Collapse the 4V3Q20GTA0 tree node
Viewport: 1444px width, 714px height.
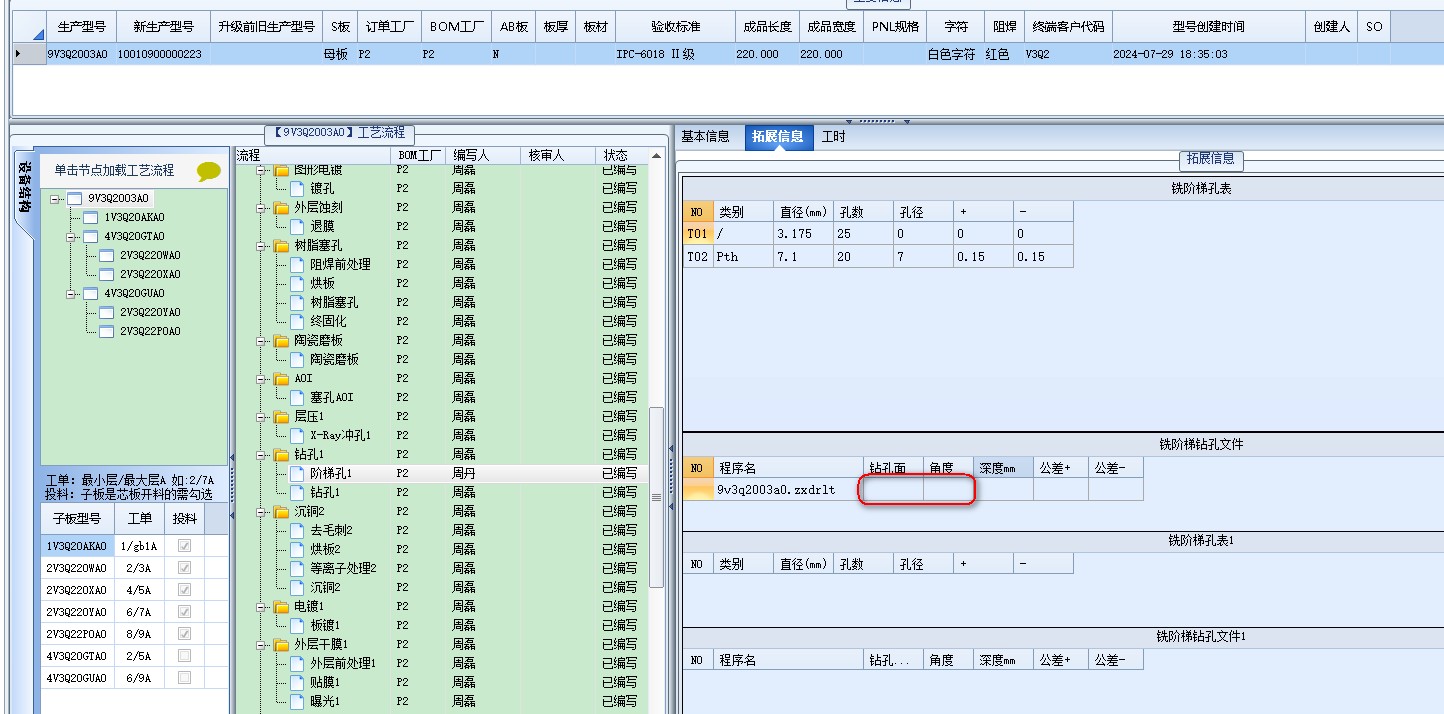coord(71,237)
